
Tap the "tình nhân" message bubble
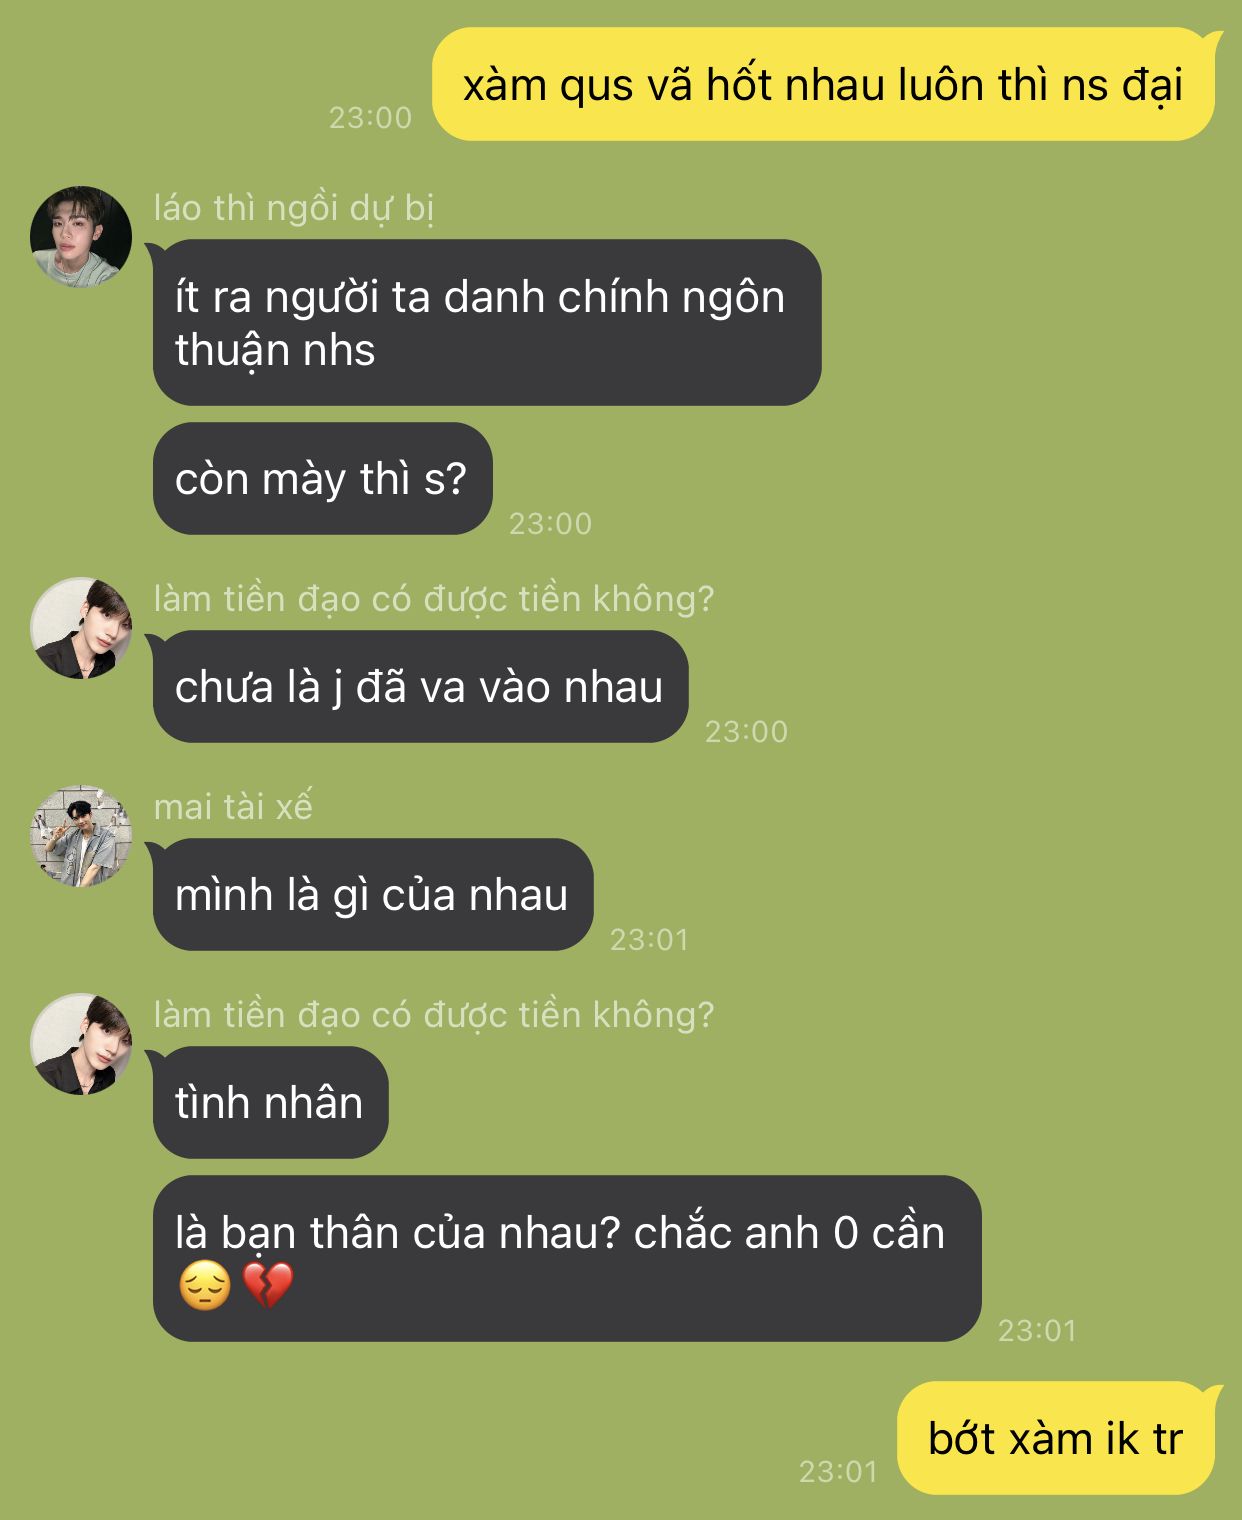click(268, 1103)
